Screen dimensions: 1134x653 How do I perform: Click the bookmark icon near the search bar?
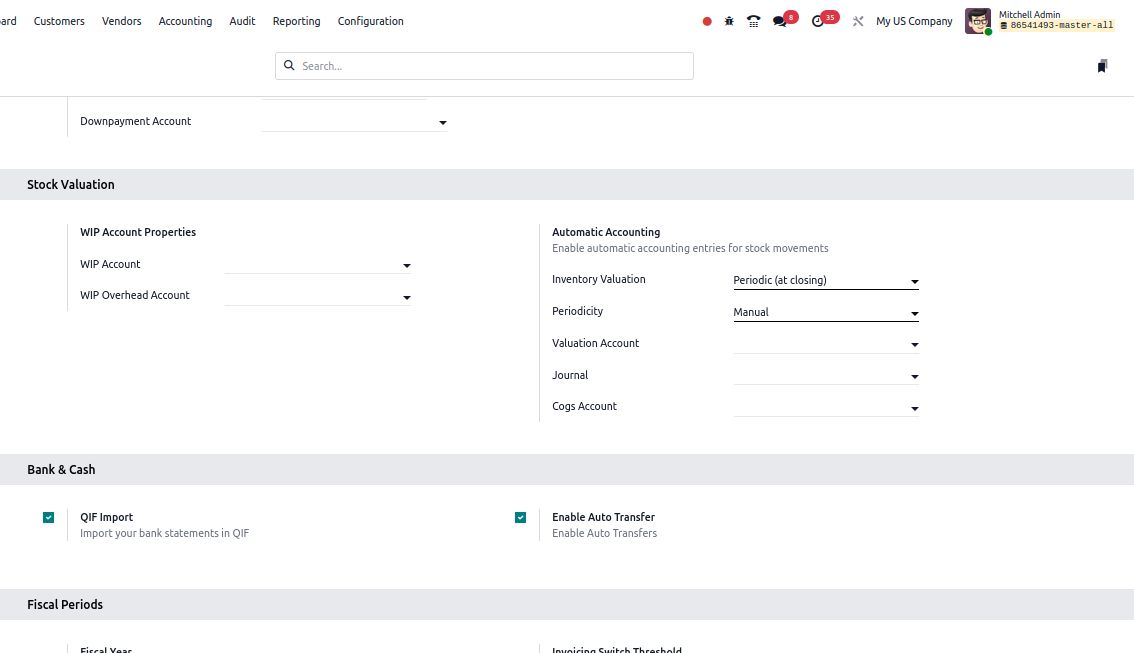click(x=1102, y=67)
